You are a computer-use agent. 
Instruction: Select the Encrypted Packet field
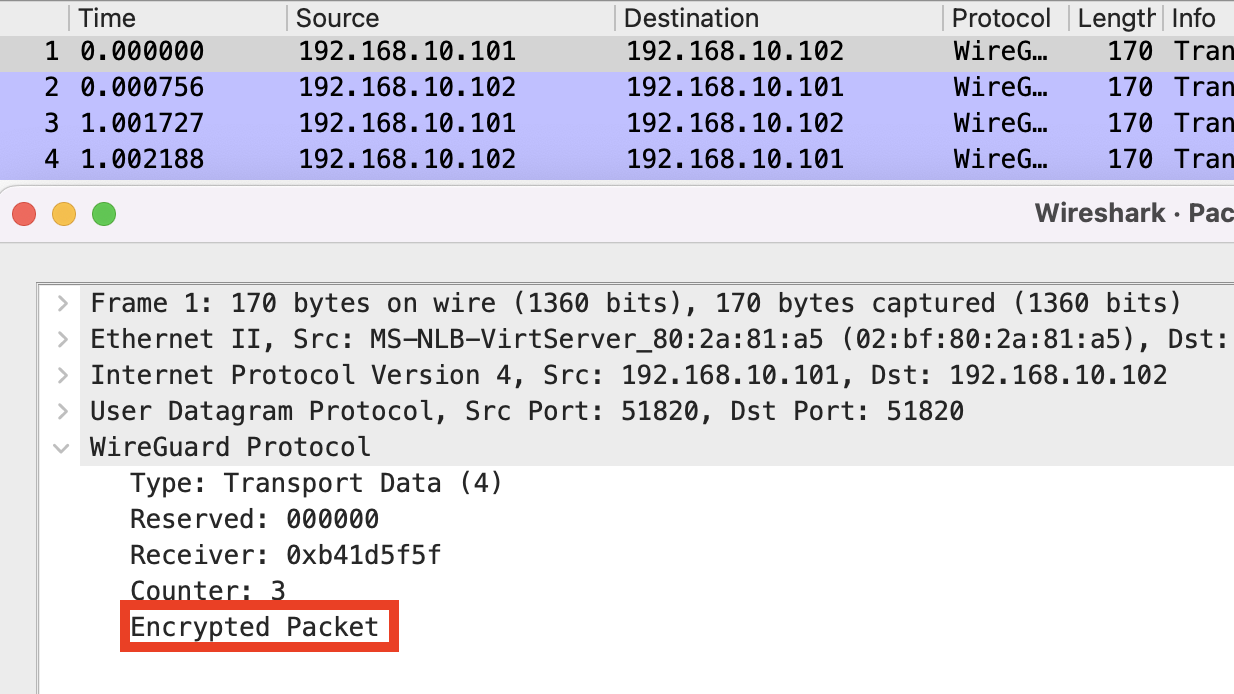pos(255,627)
